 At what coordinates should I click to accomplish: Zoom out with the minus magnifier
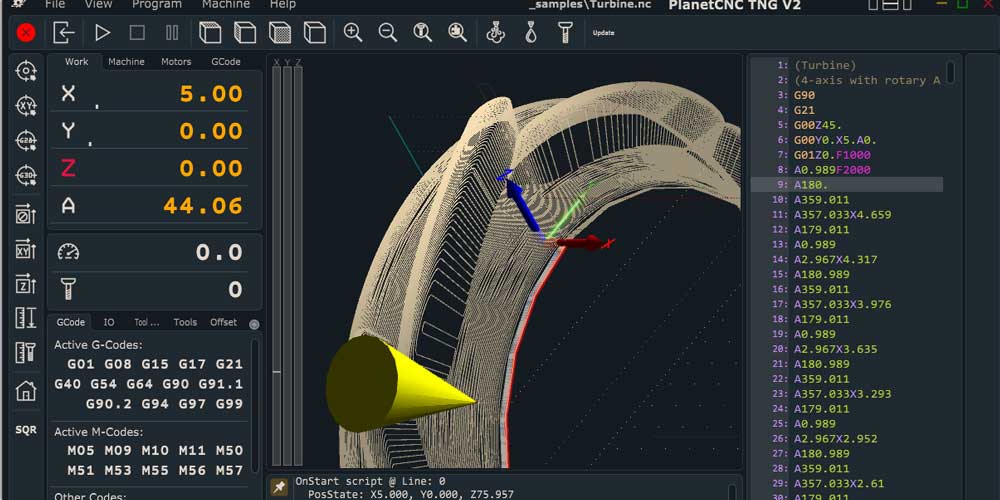point(388,33)
